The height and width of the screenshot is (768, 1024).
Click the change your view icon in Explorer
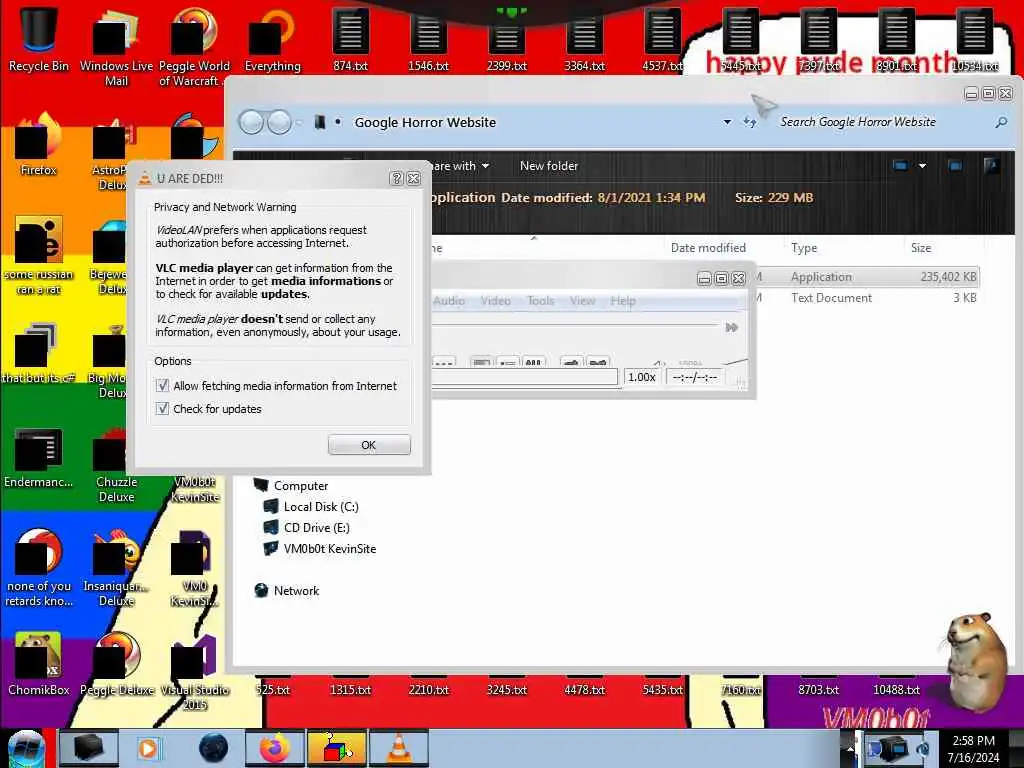[x=901, y=166]
